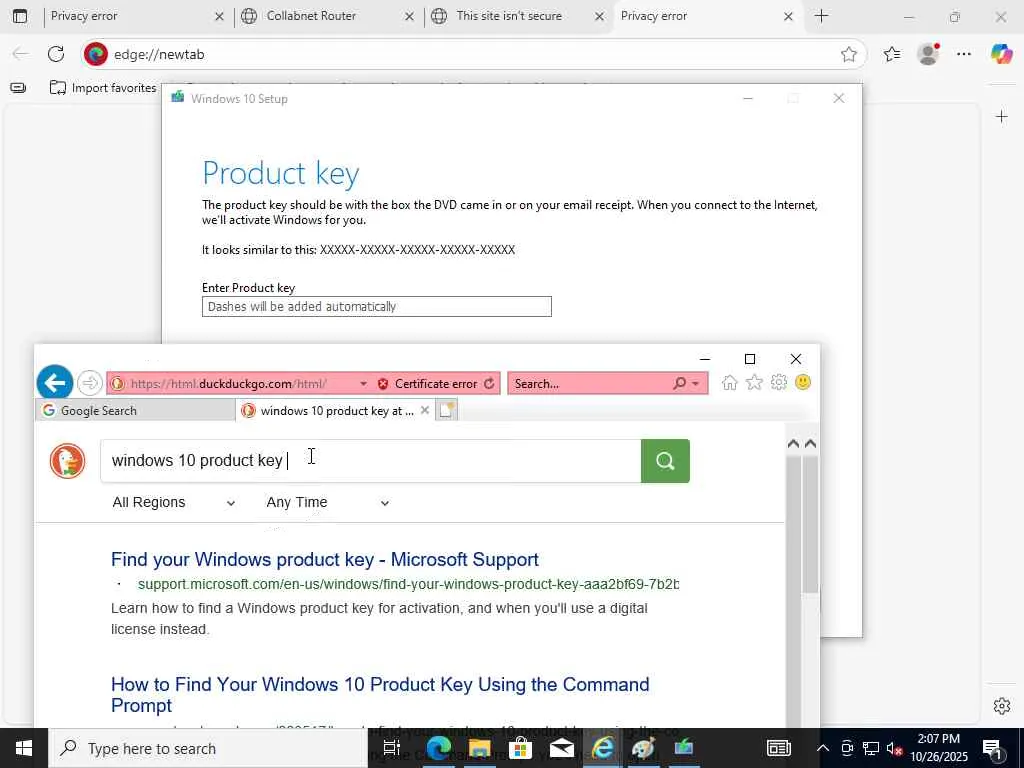Open the notification center icon
Viewport: 1024px width, 768px height.
(991, 748)
